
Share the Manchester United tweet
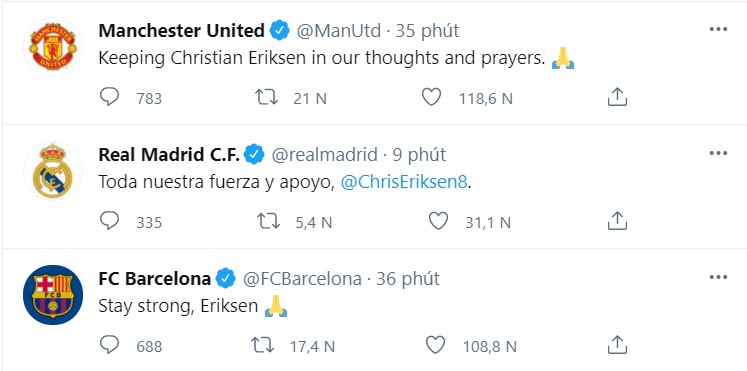coord(617,97)
